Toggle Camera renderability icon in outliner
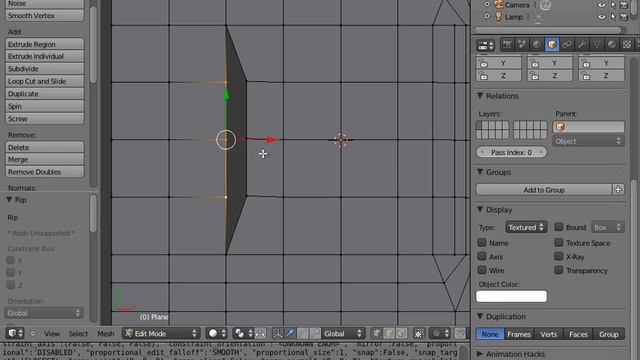 click(x=624, y=5)
